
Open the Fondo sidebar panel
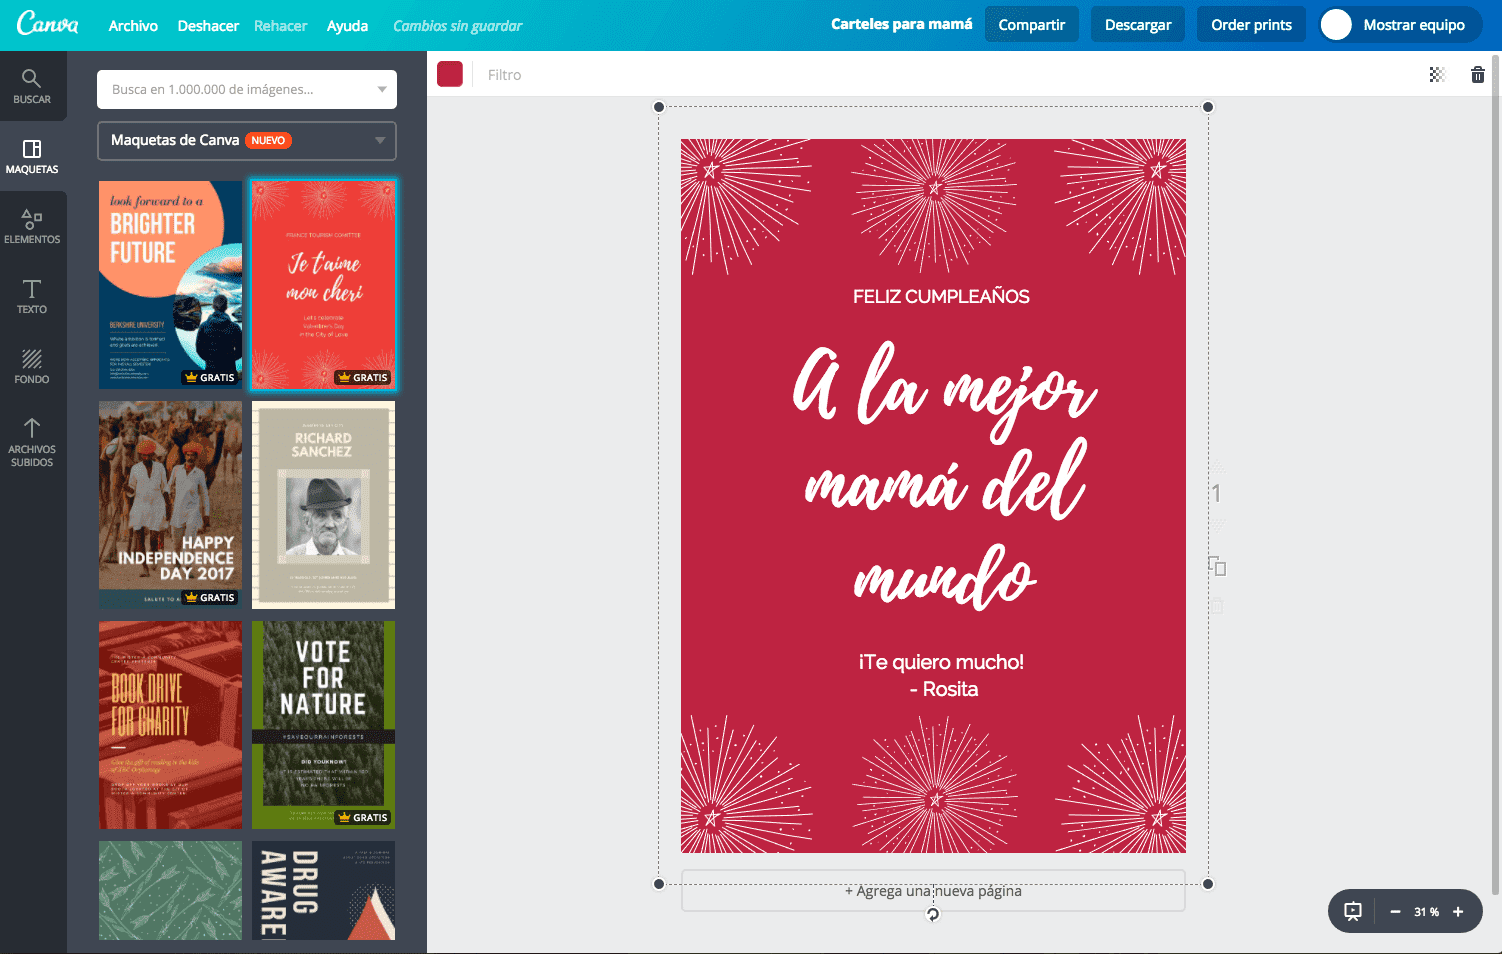click(x=32, y=366)
